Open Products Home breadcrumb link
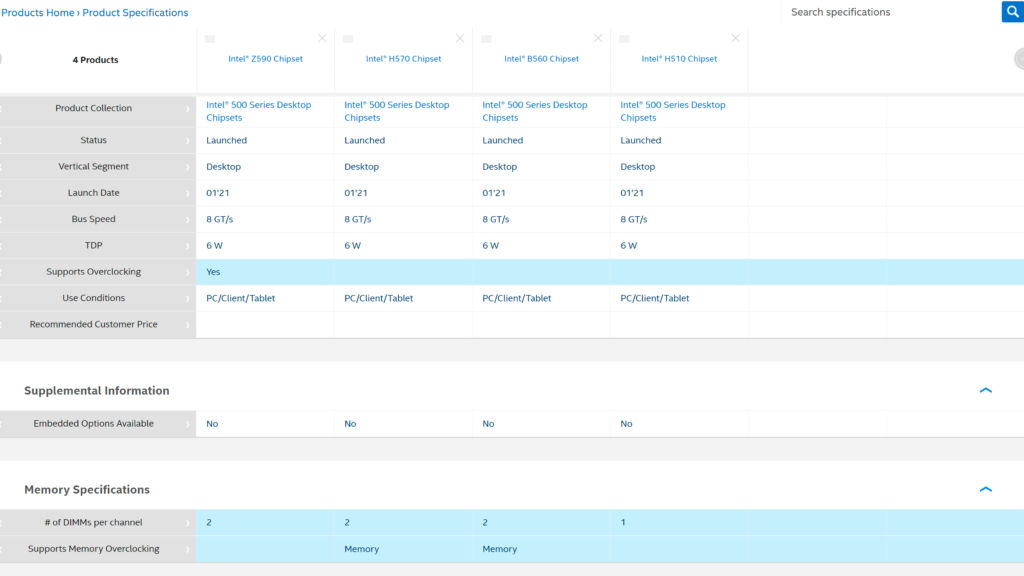Screen dimensions: 1024x576 point(38,13)
